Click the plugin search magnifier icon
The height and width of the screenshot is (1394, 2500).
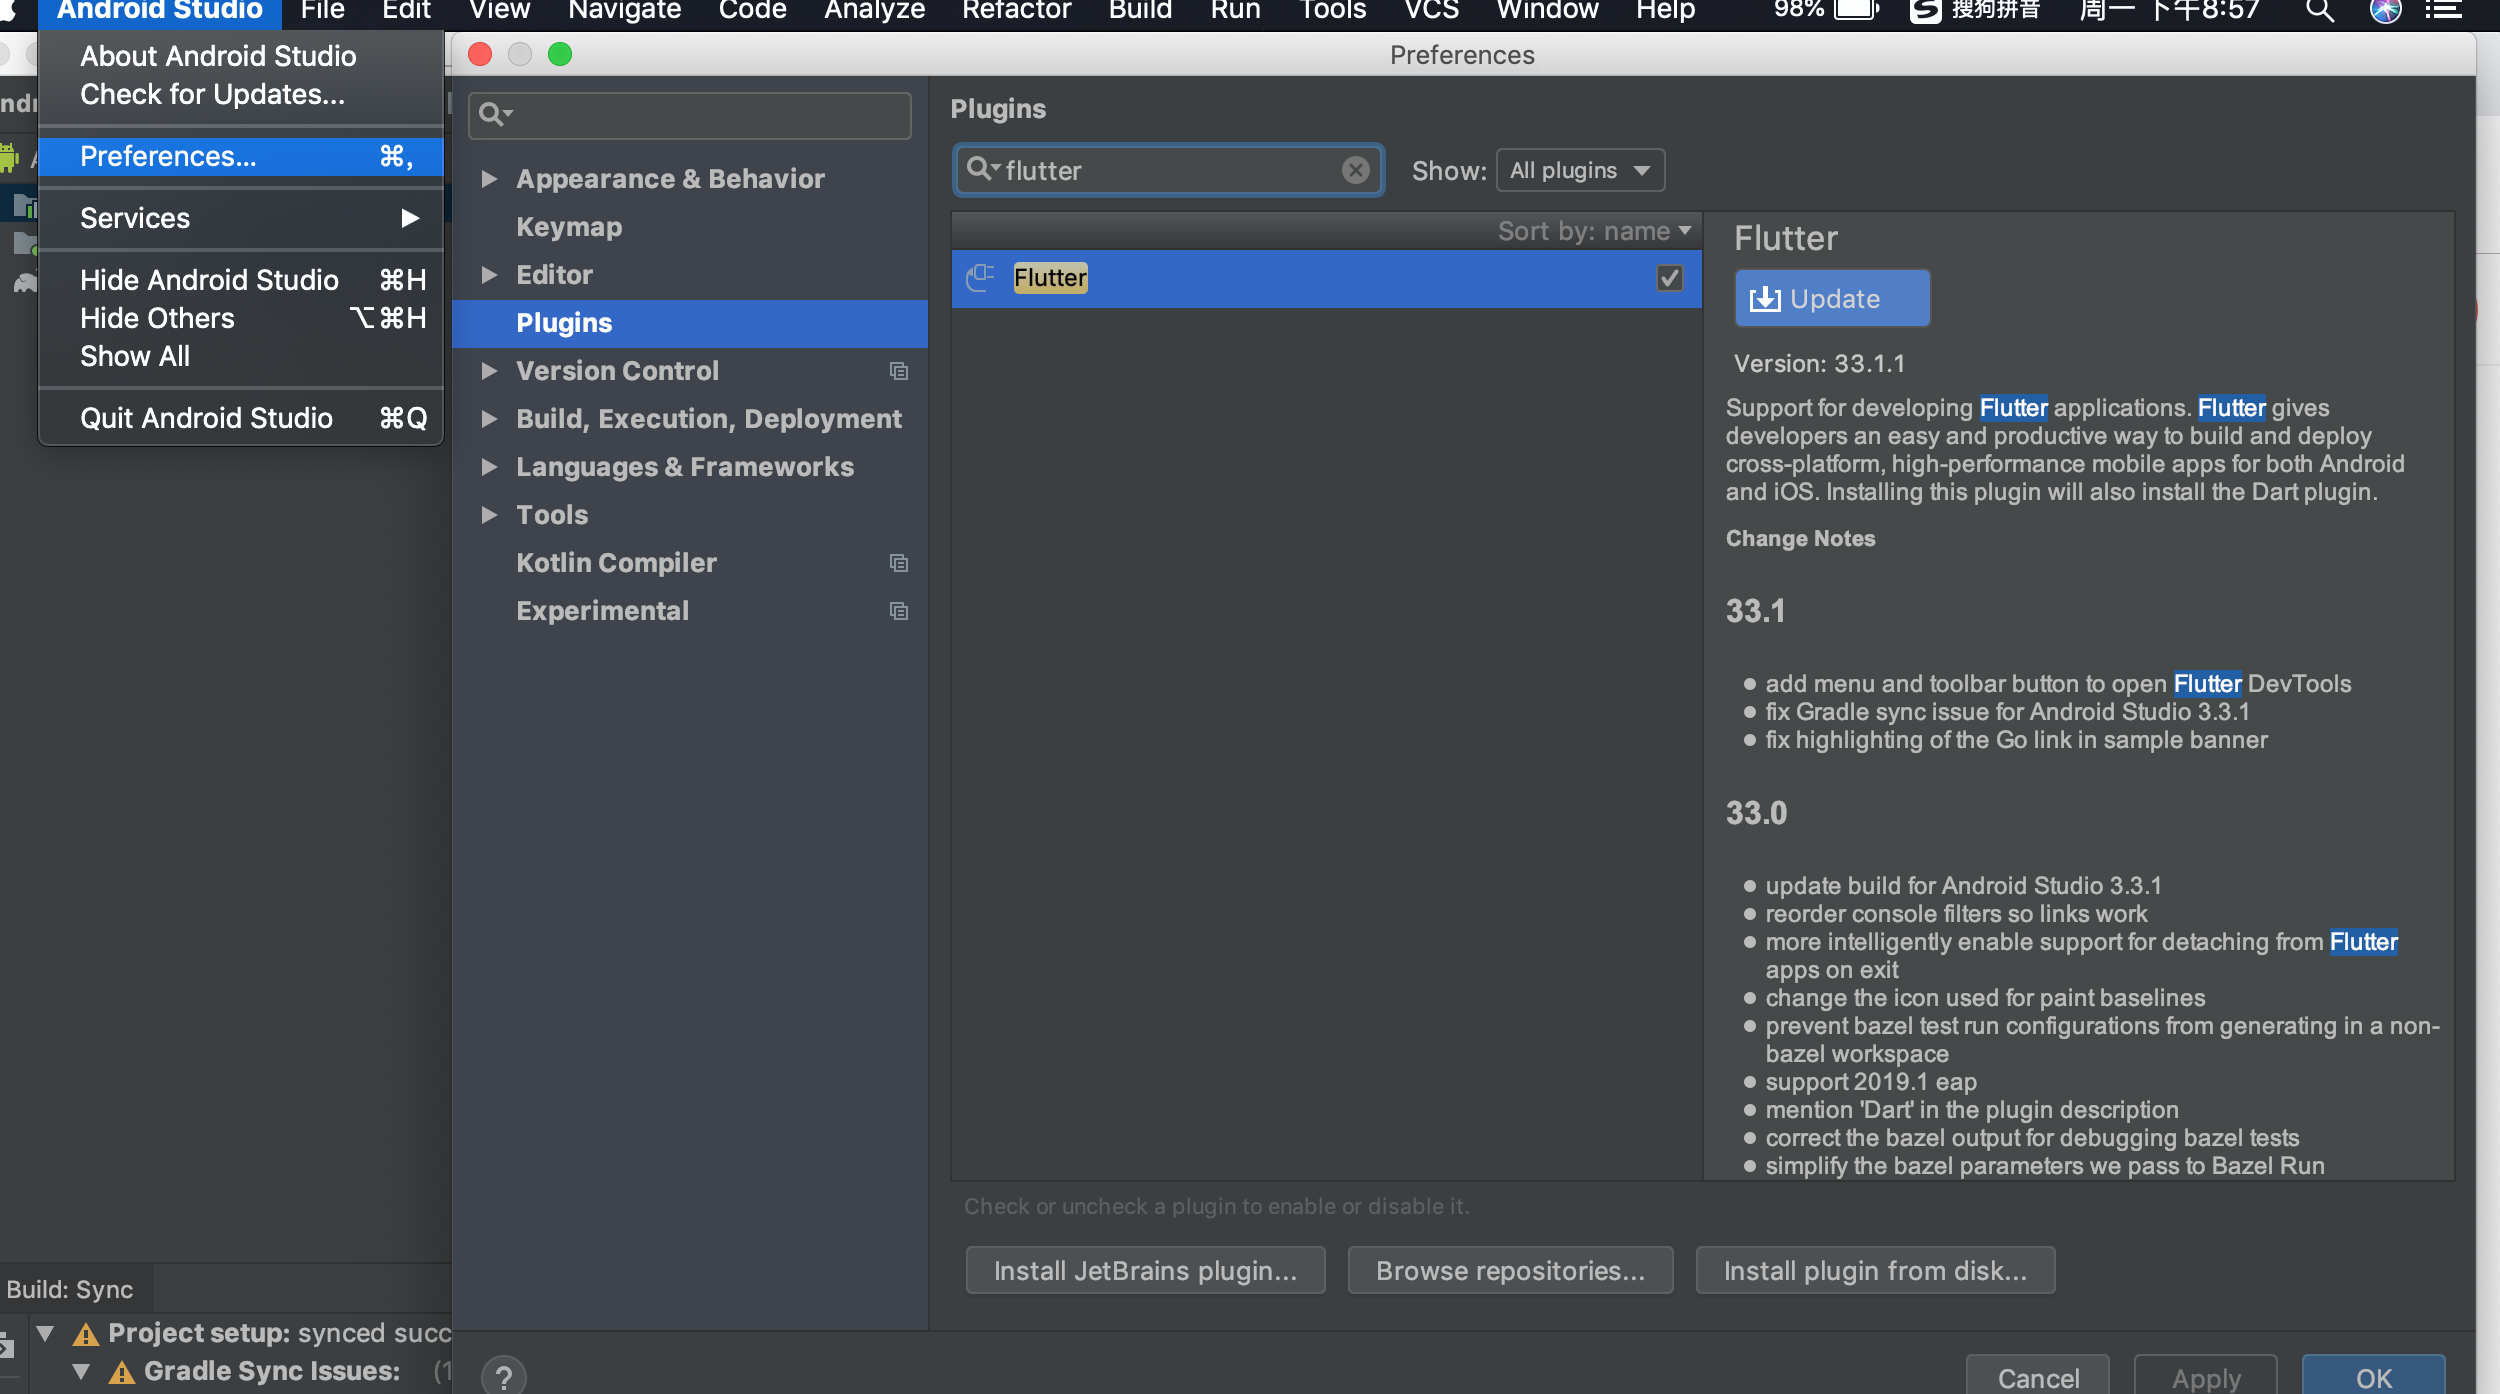(x=980, y=169)
